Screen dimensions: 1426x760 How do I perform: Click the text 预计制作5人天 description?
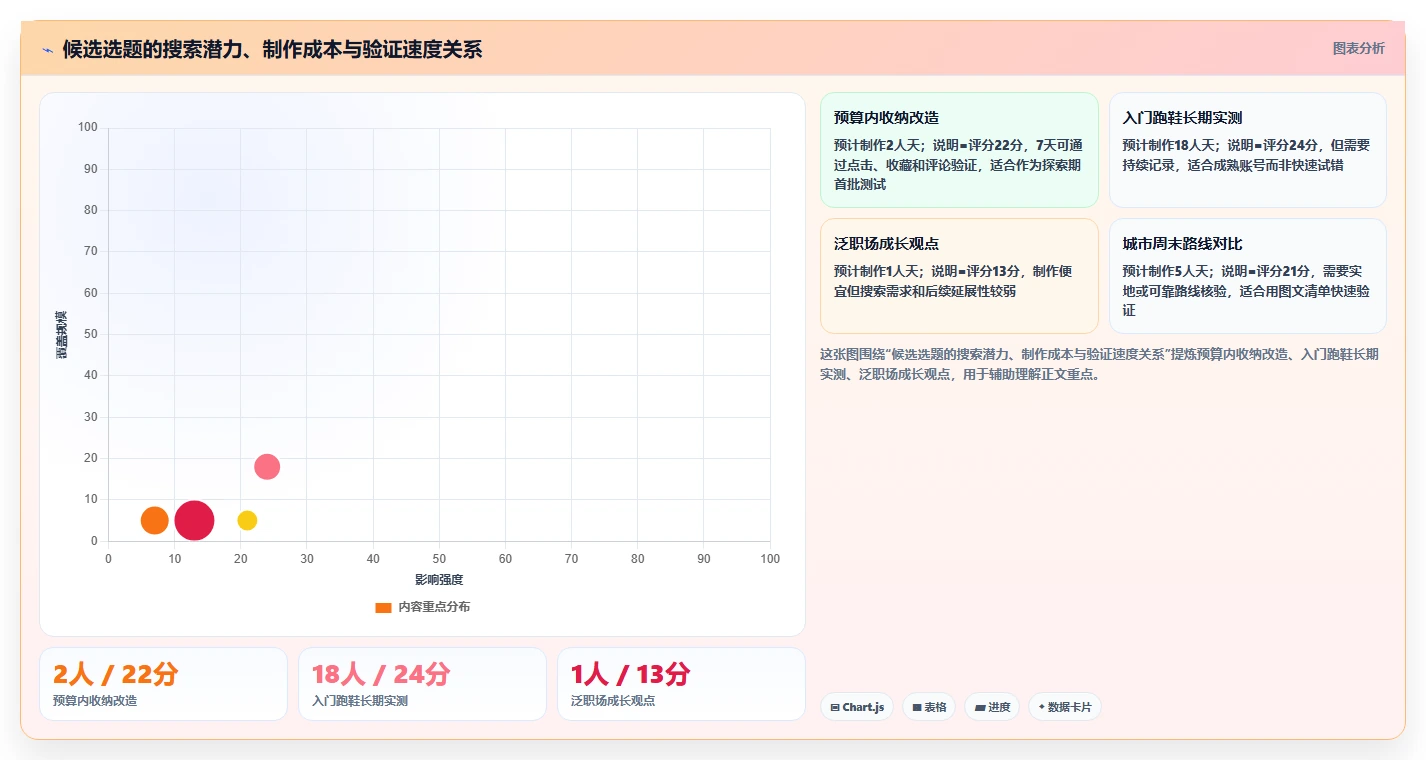[1248, 291]
